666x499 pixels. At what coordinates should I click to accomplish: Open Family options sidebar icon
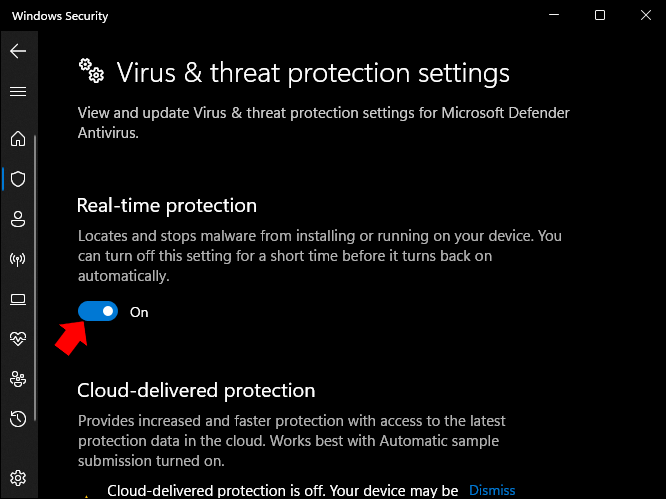18,379
